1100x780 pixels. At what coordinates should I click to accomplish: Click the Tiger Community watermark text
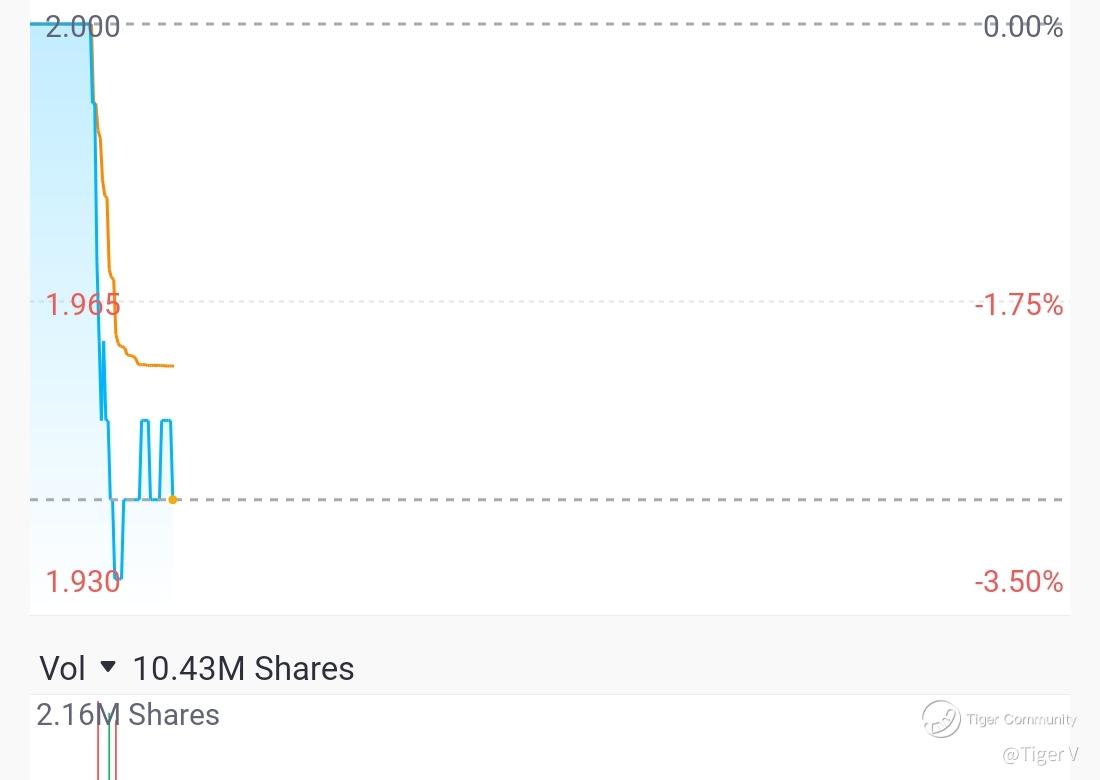click(1021, 720)
